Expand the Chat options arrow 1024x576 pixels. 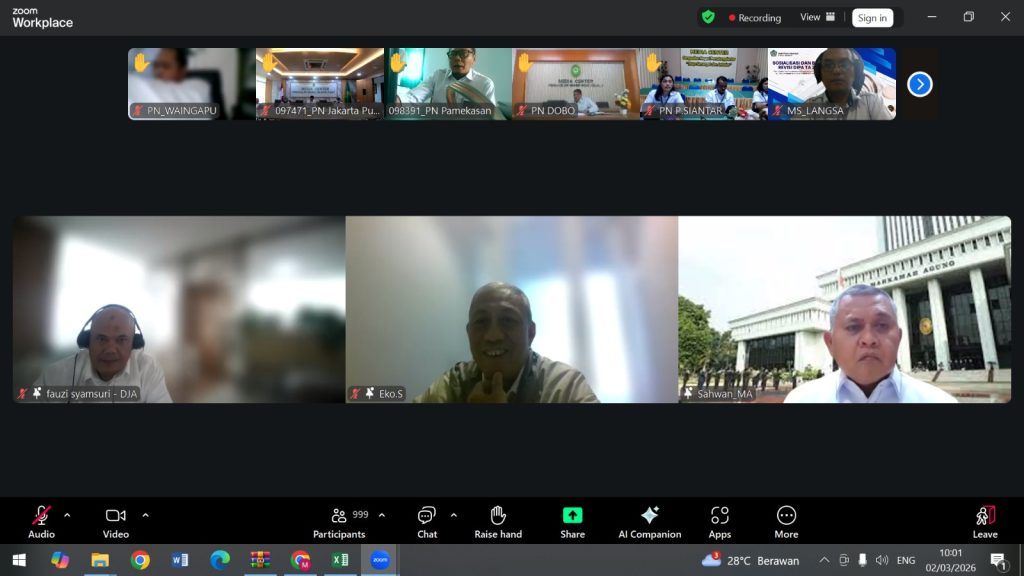[453, 515]
